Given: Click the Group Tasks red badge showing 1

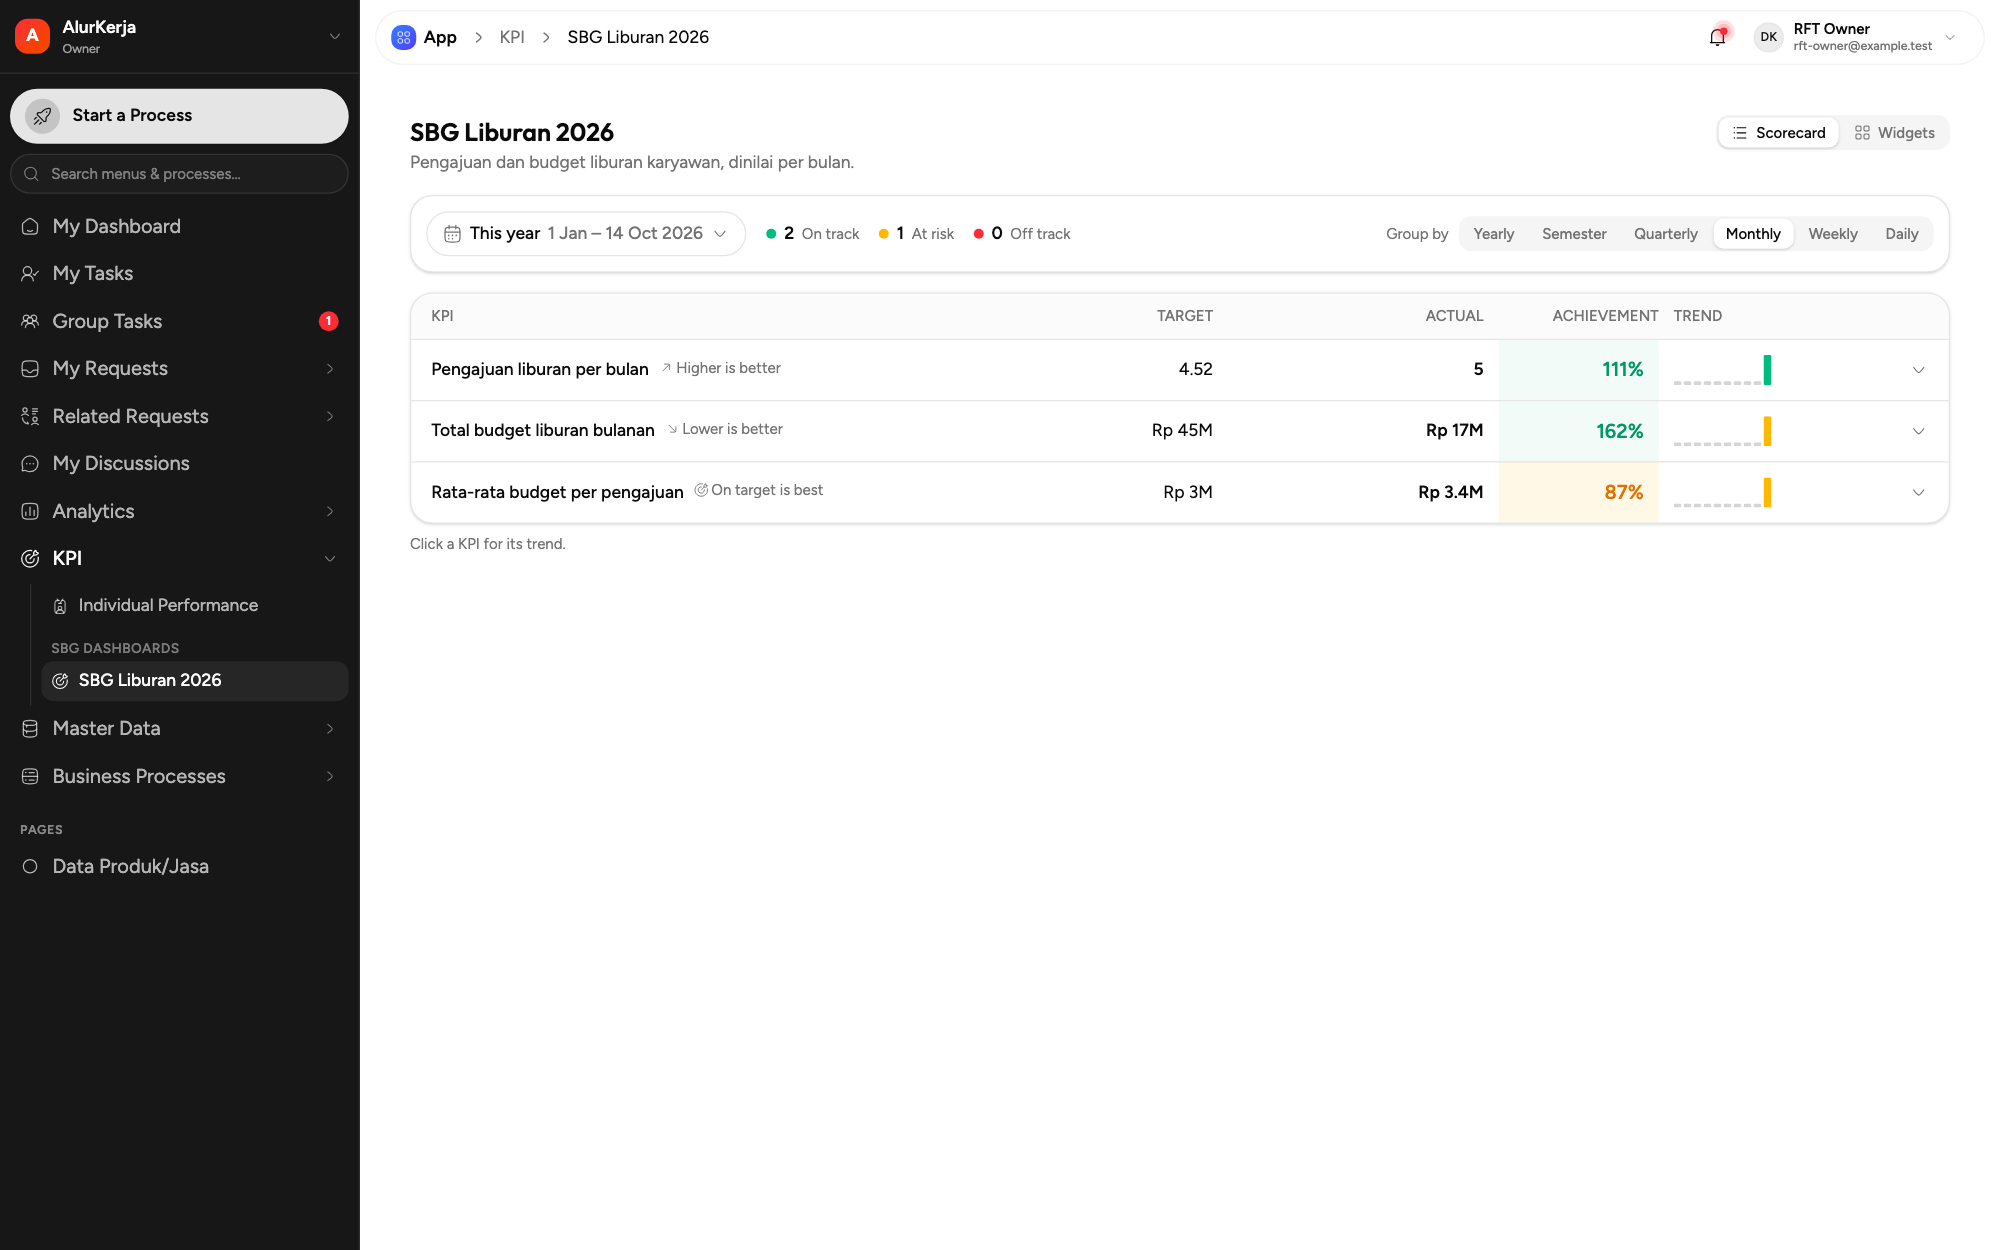Looking at the screenshot, I should pyautogui.click(x=328, y=322).
